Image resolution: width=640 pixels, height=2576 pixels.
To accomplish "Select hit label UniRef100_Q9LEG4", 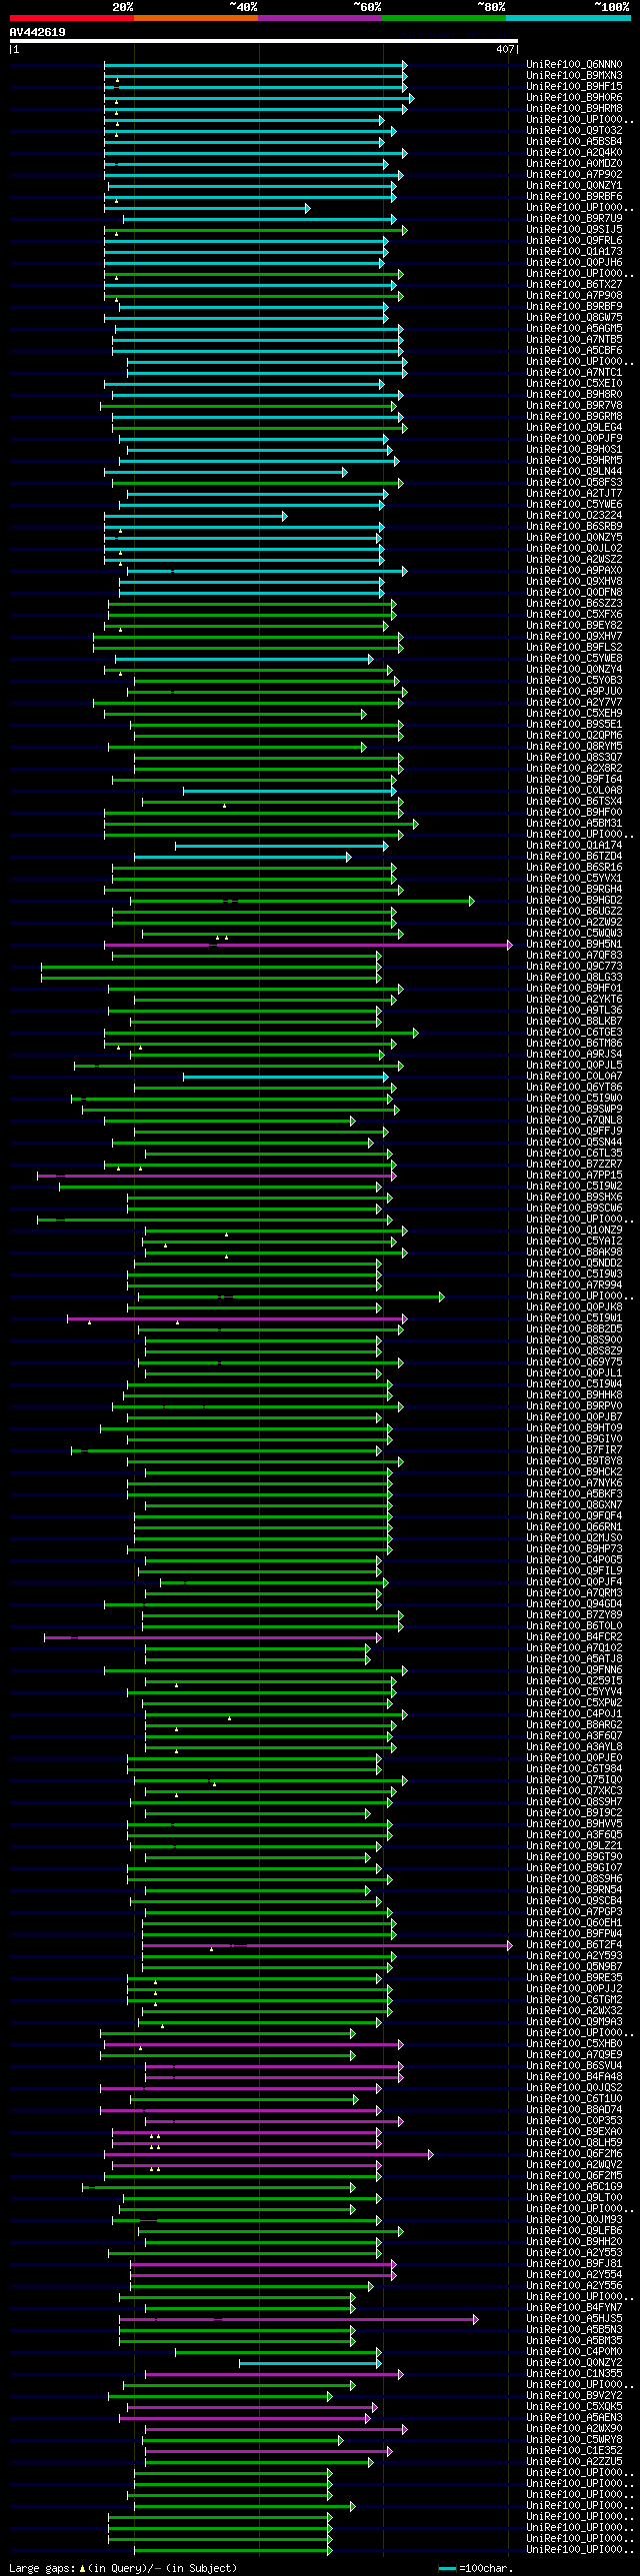I will (x=574, y=428).
